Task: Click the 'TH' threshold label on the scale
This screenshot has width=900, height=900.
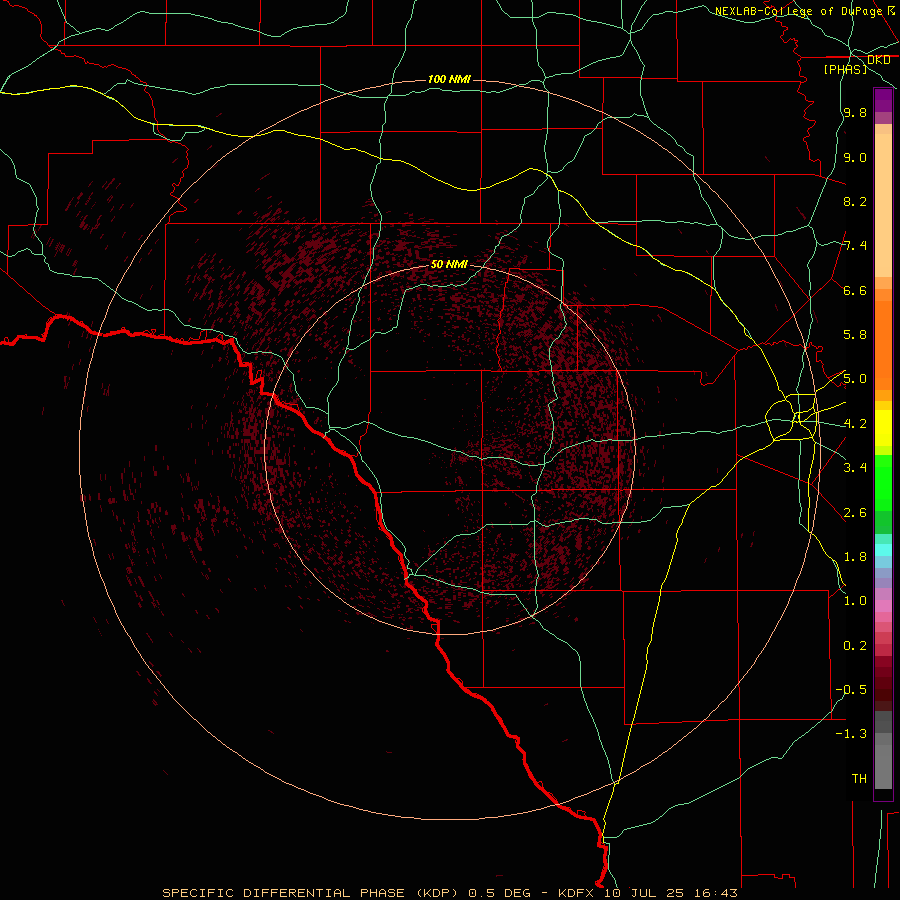Action: [x=859, y=779]
